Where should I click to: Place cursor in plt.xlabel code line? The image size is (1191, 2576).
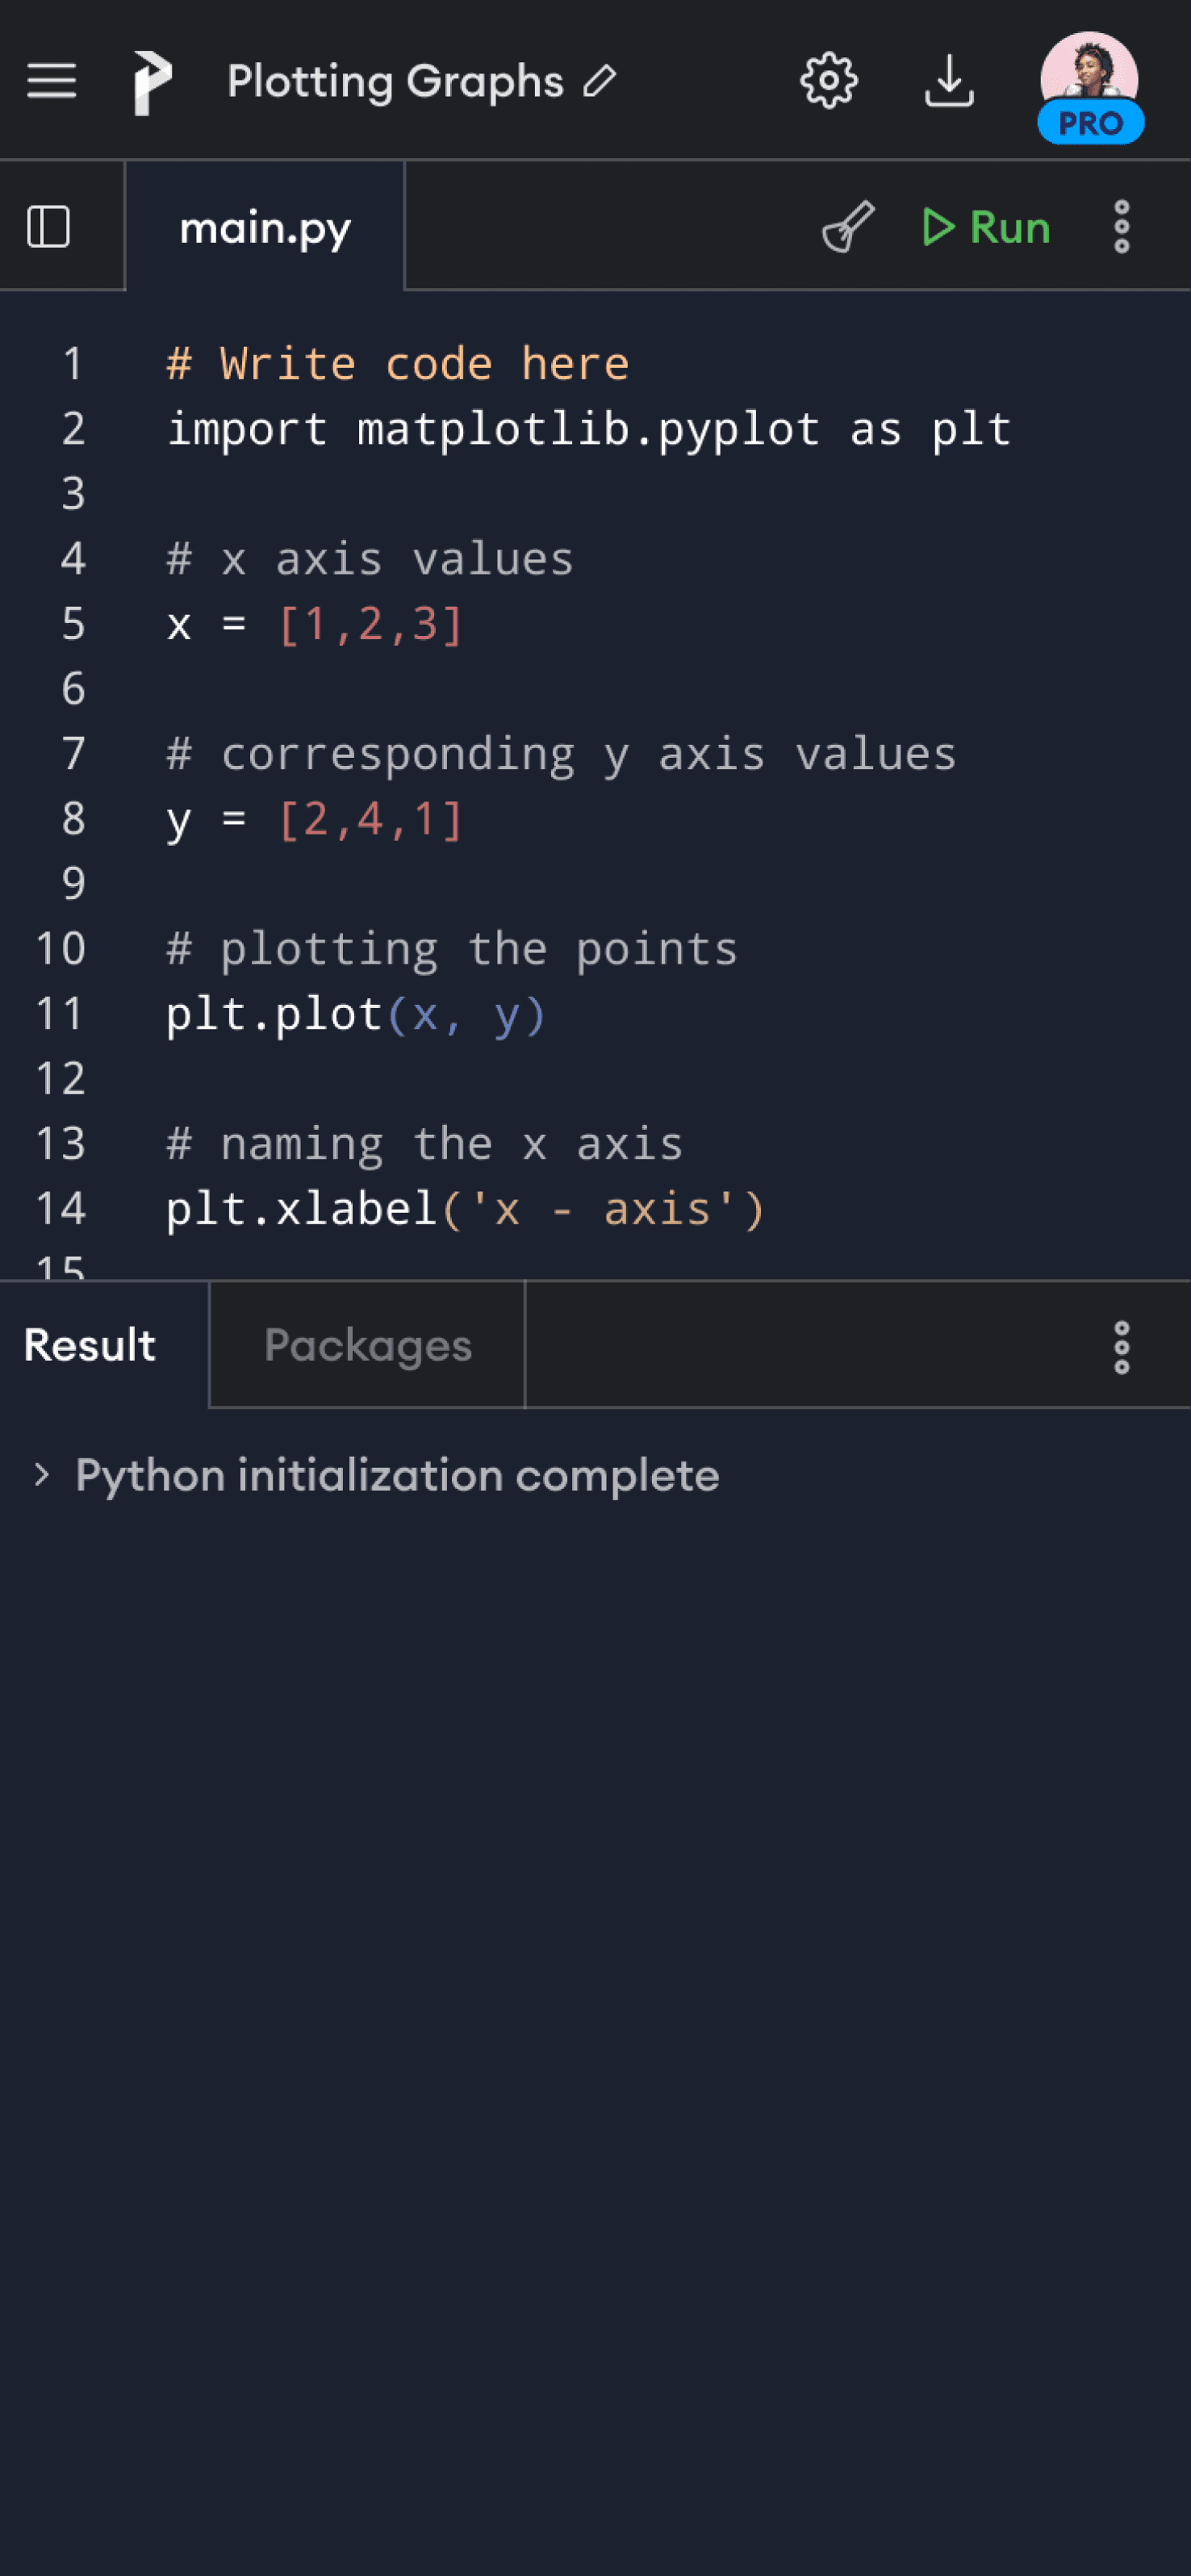[465, 1210]
